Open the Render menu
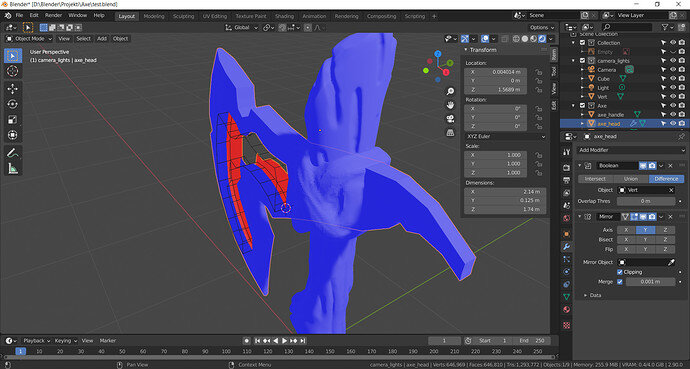Image resolution: width=690 pixels, height=369 pixels. click(x=53, y=15)
